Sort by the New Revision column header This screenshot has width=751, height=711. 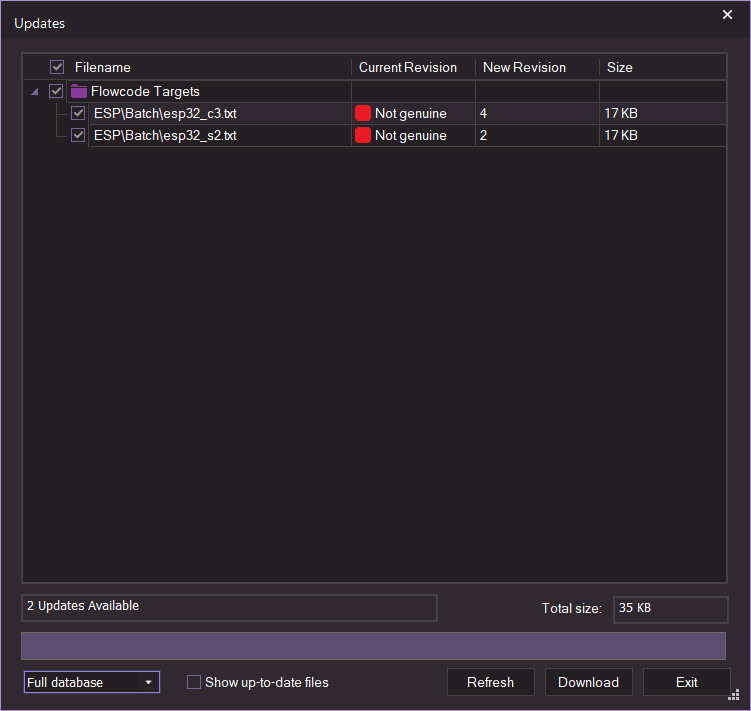524,67
